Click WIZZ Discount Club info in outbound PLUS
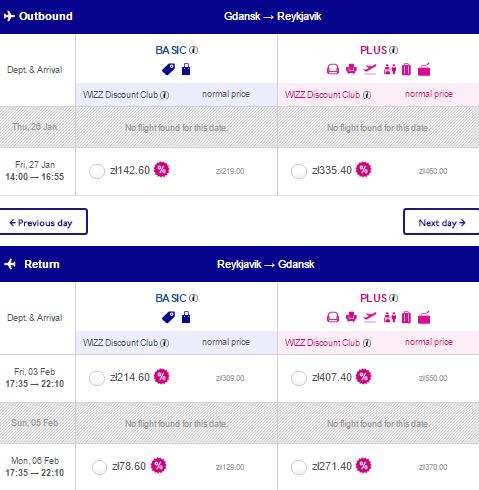Image resolution: width=479 pixels, height=490 pixels. coord(367,95)
